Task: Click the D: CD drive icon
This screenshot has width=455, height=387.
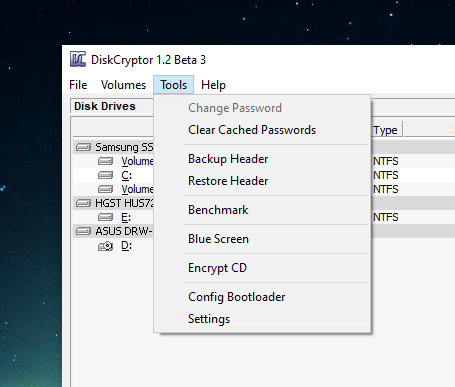Action: [x=105, y=246]
